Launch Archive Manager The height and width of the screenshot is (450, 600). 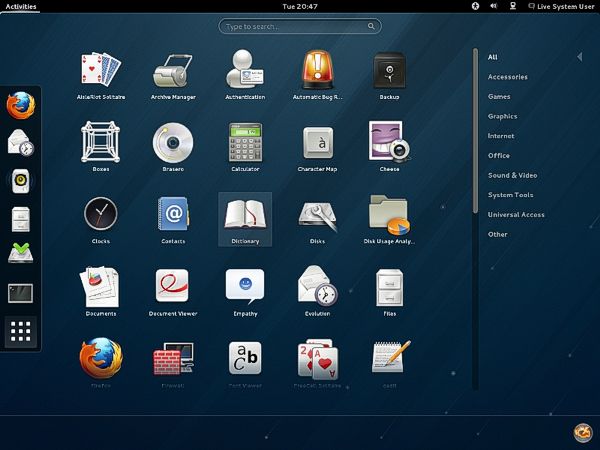coord(173,76)
